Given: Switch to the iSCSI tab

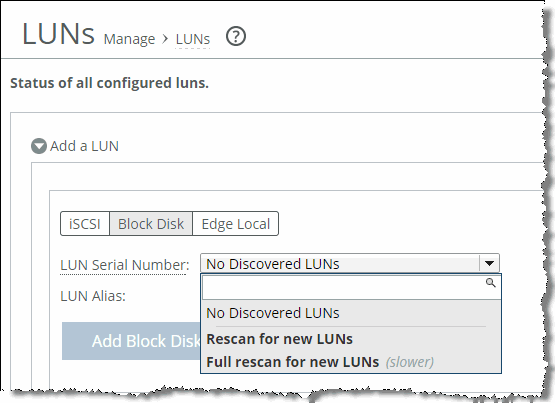Looking at the screenshot, I should 85,224.
